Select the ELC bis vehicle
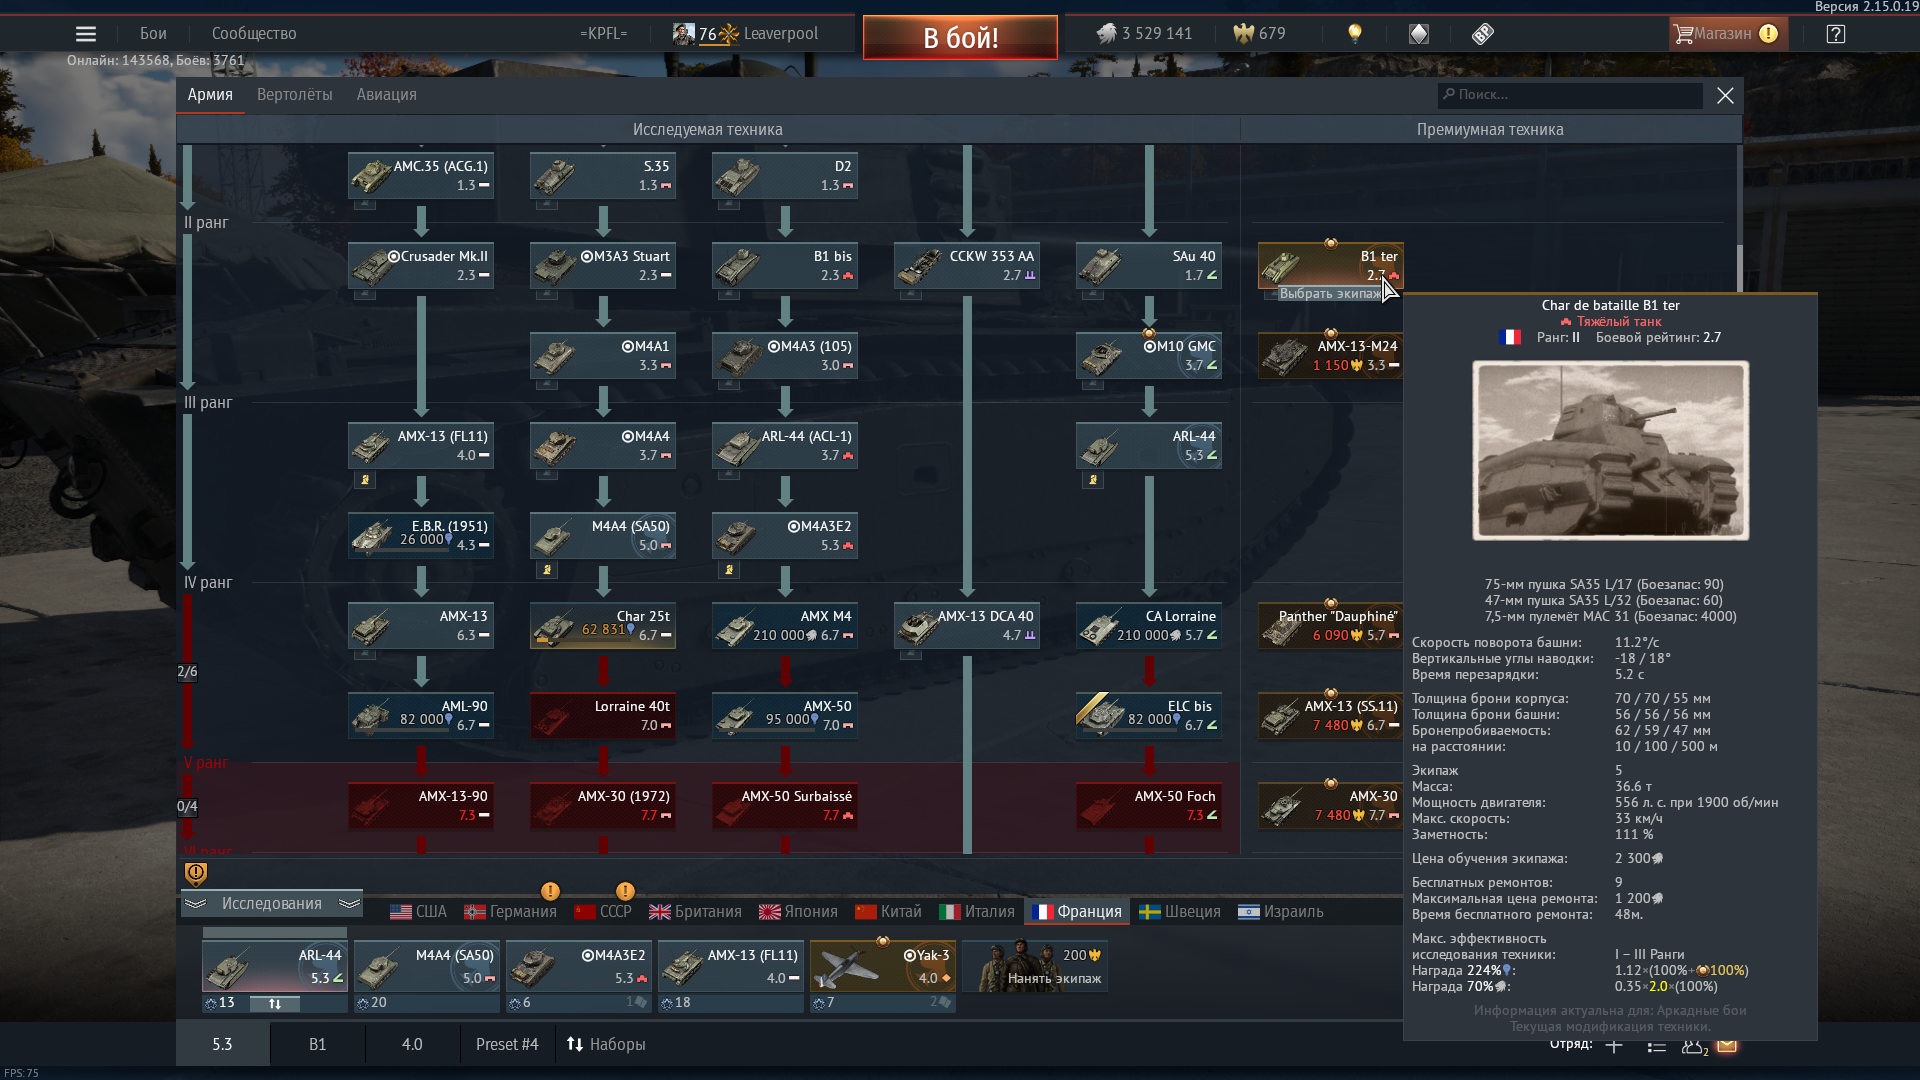The image size is (1920, 1080). click(1149, 715)
